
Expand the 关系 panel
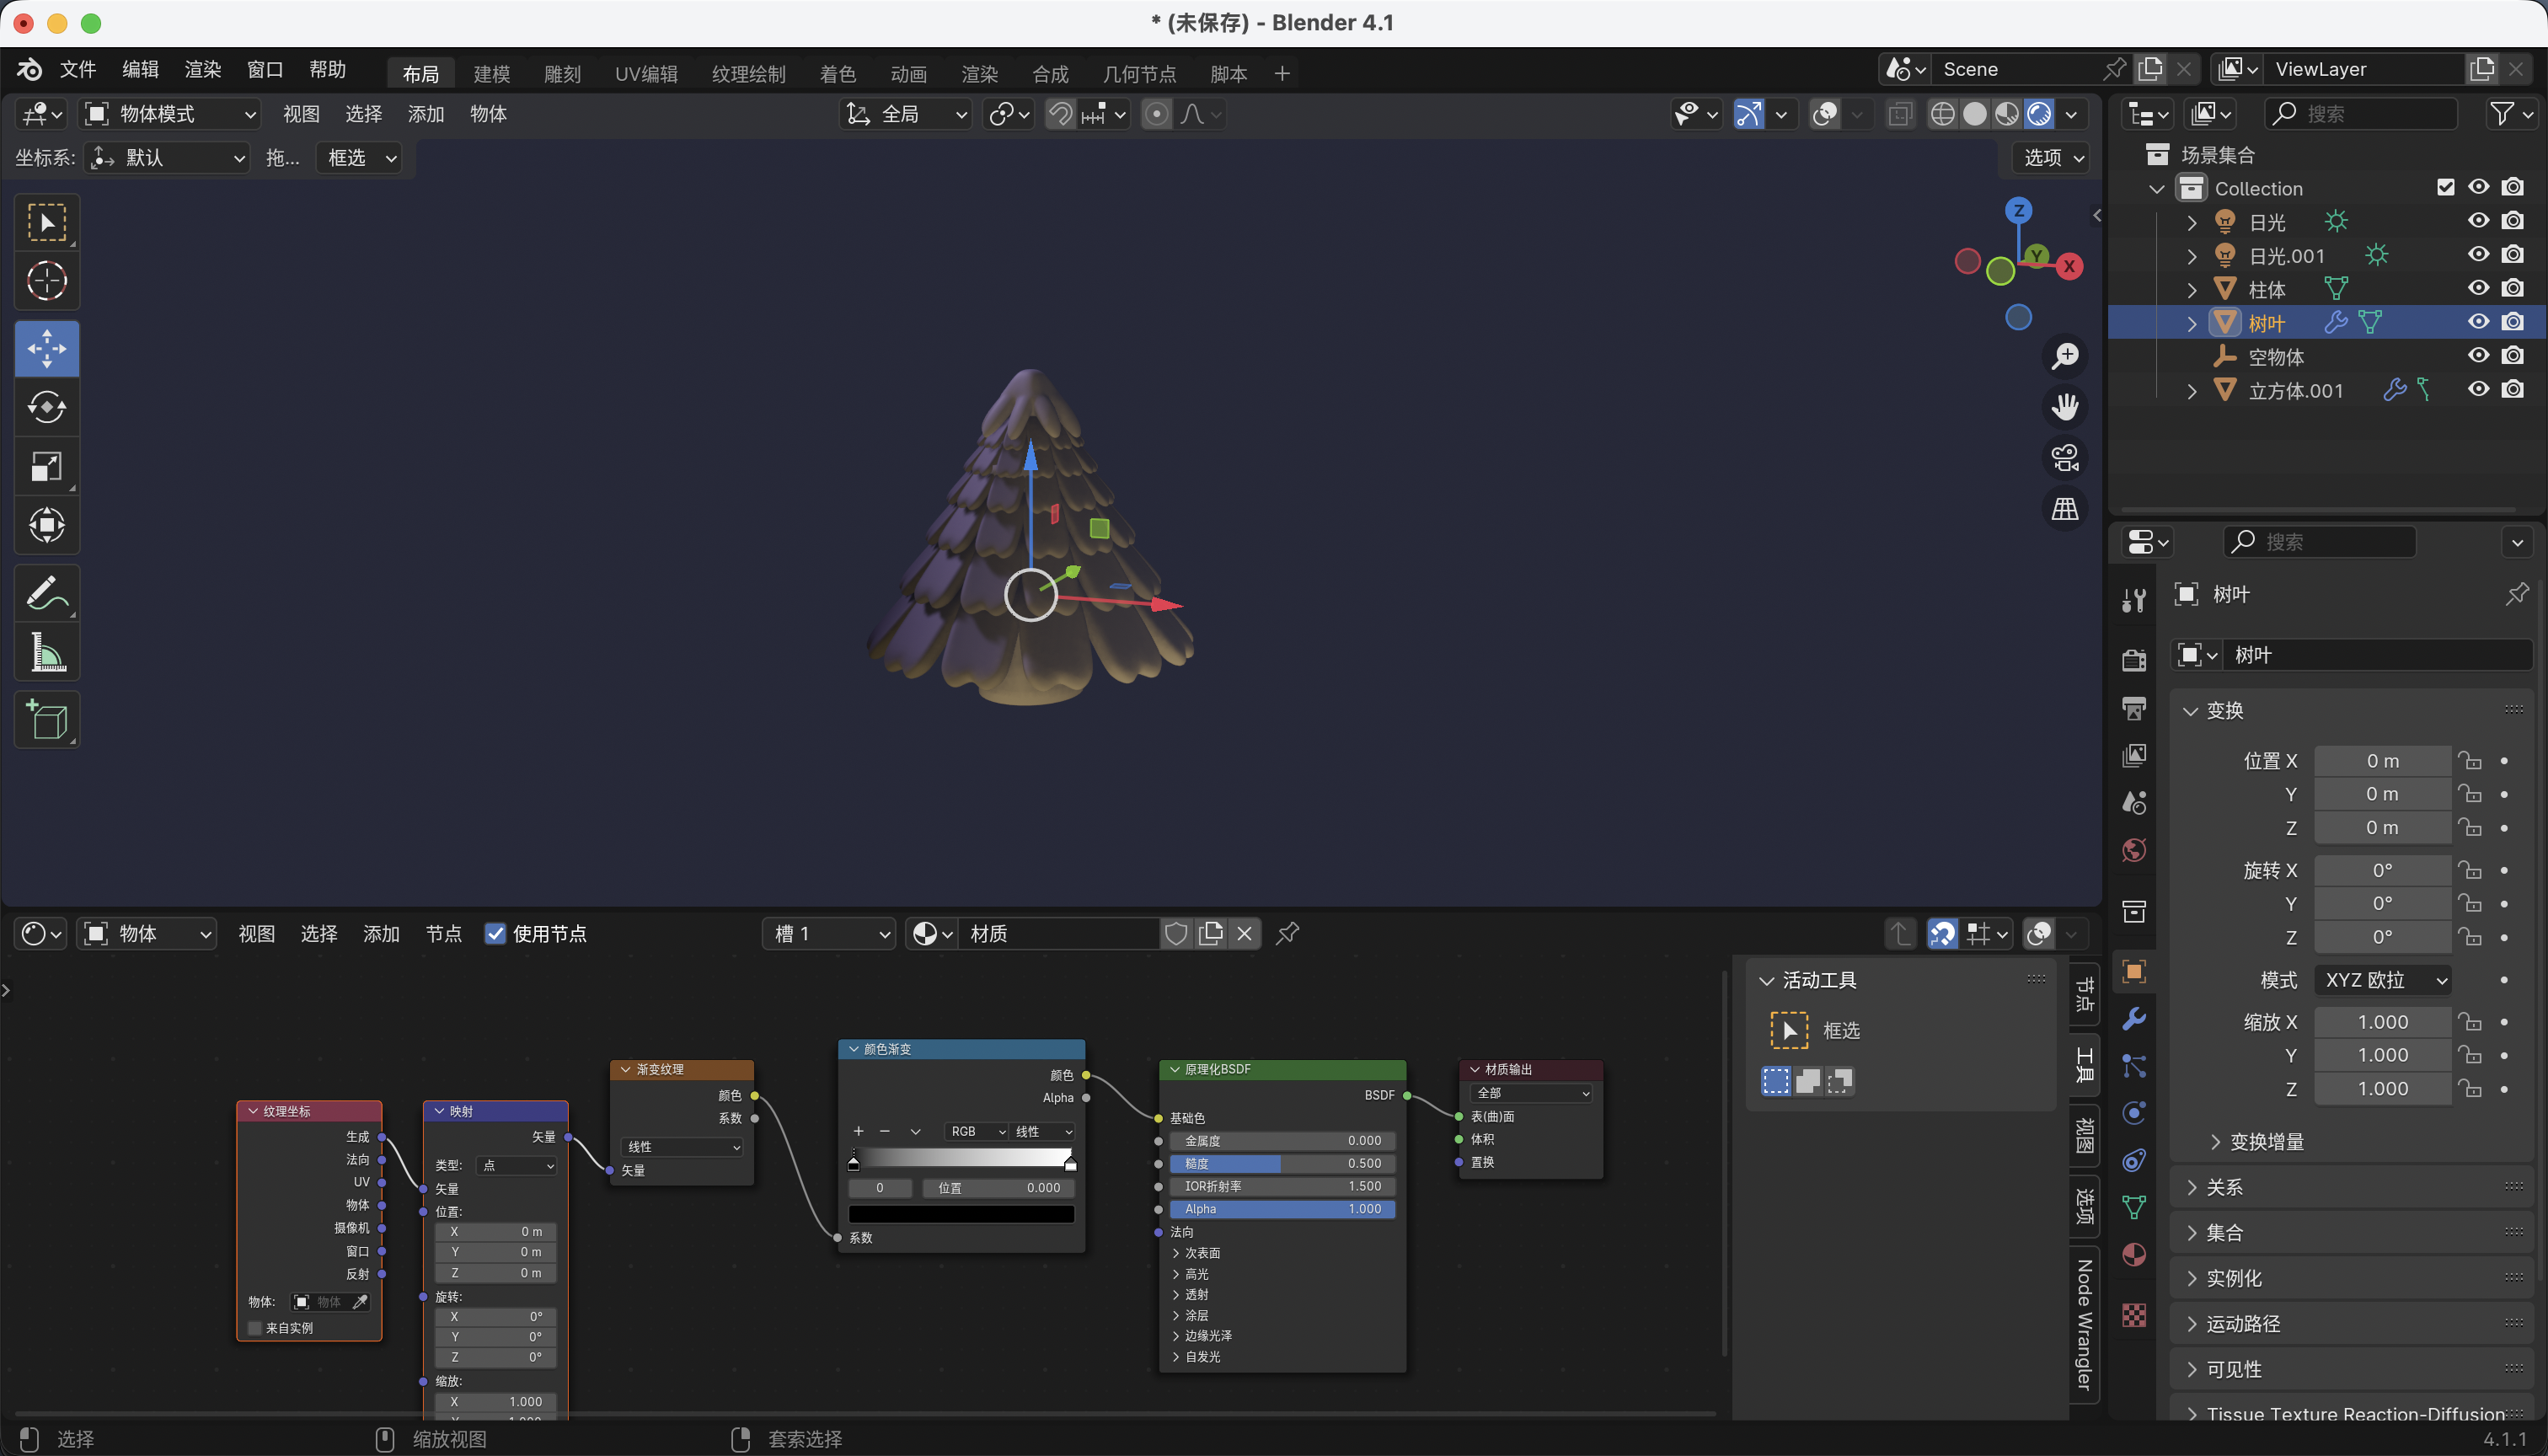tap(2224, 1187)
